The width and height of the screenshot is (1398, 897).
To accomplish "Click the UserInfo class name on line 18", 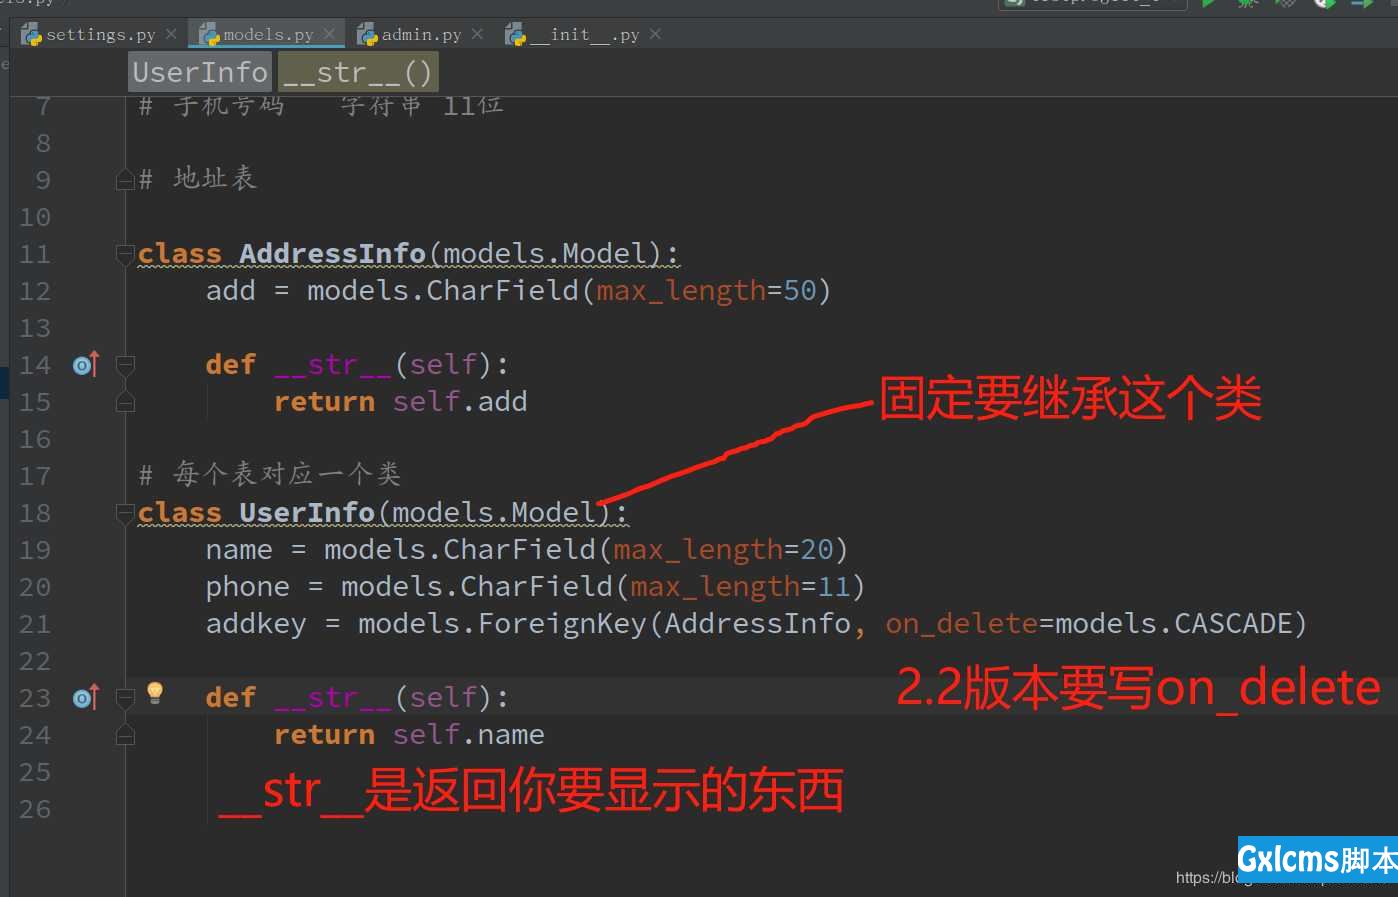I will coord(306,513).
